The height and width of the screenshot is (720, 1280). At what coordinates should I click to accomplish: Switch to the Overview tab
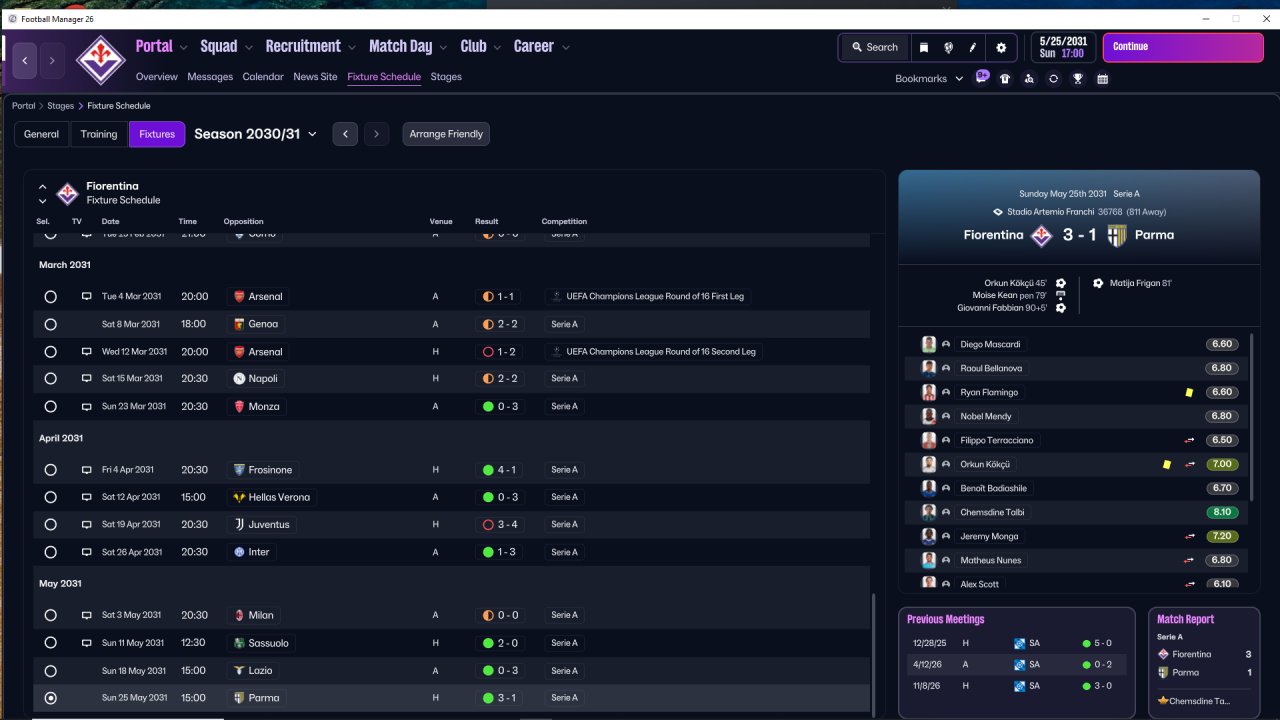click(x=157, y=77)
